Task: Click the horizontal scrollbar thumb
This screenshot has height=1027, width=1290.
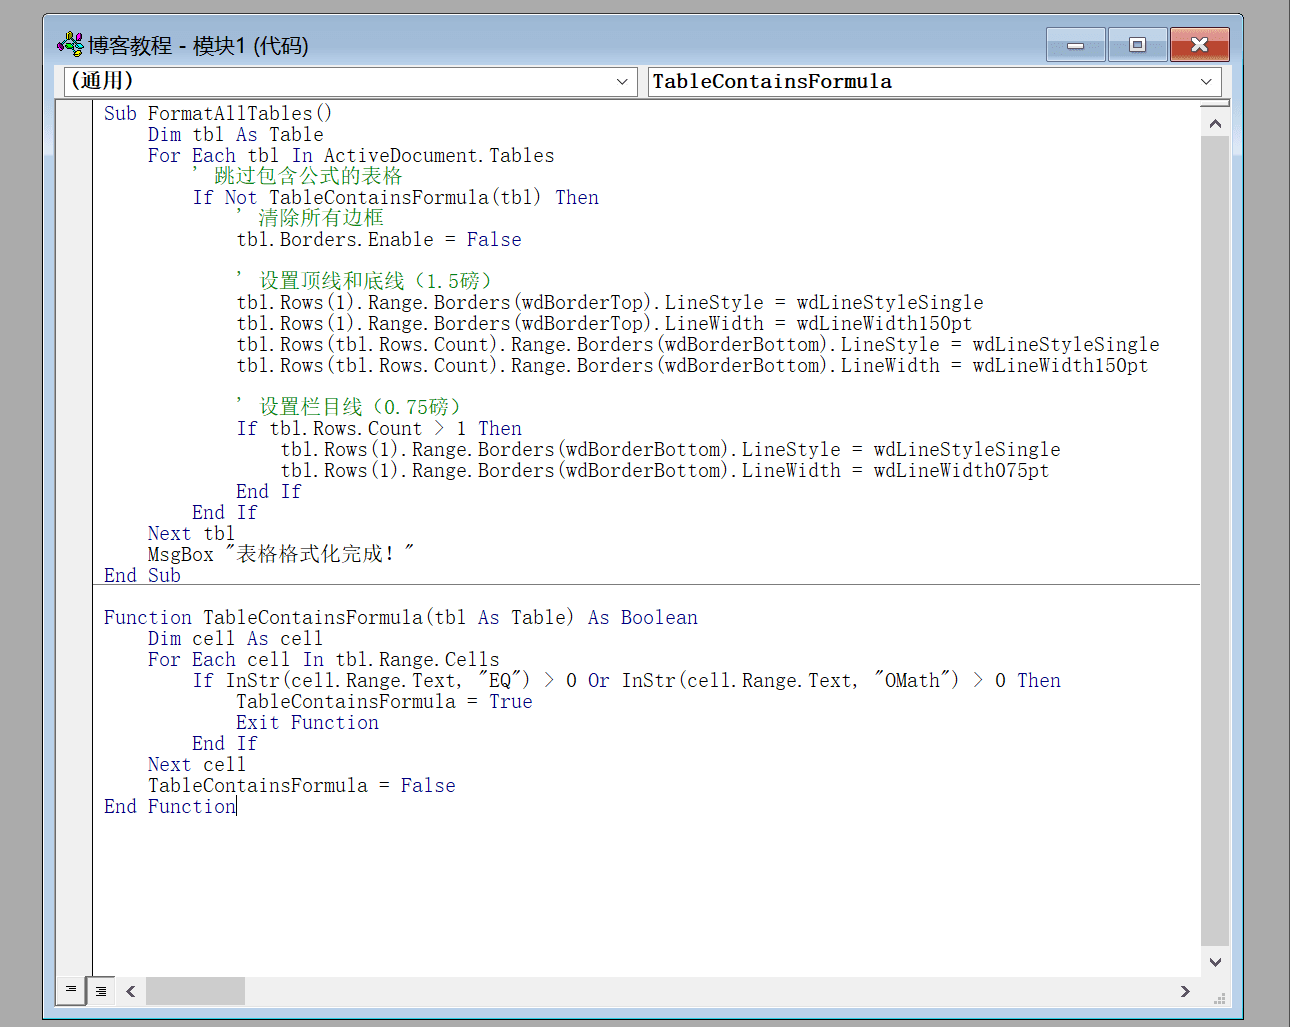Action: (195, 991)
